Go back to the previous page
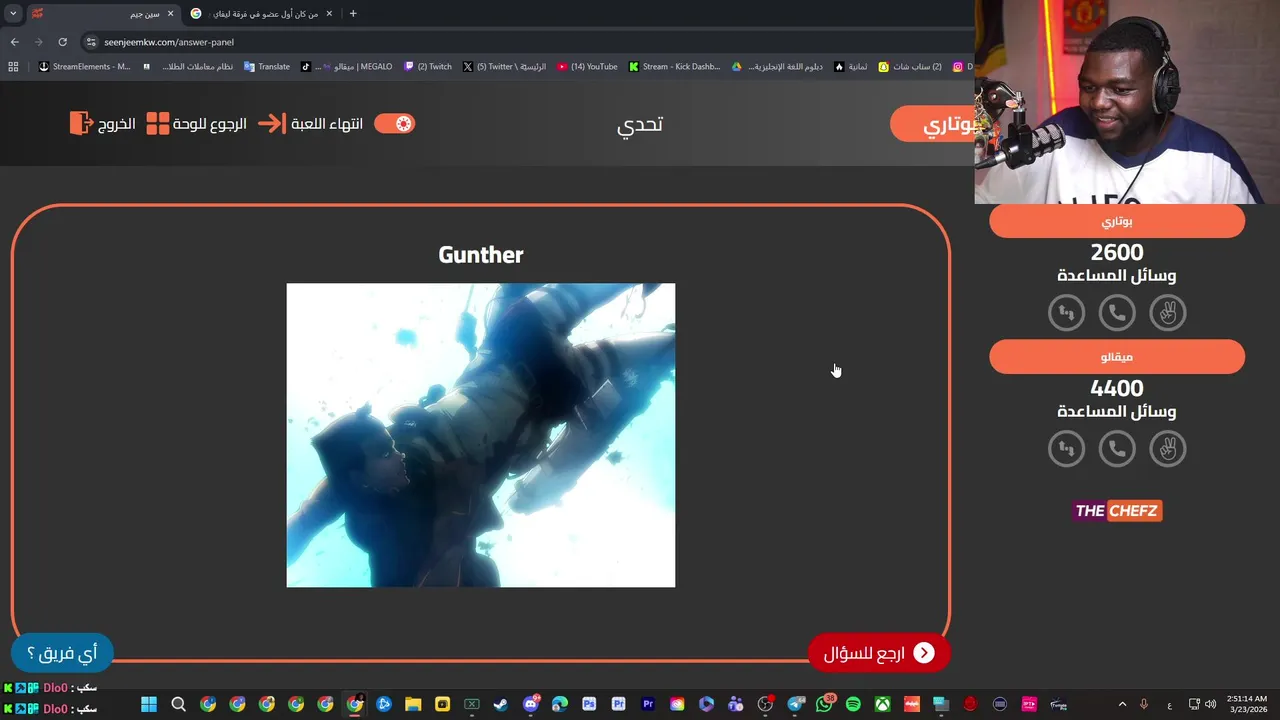This screenshot has width=1280, height=720. point(14,42)
